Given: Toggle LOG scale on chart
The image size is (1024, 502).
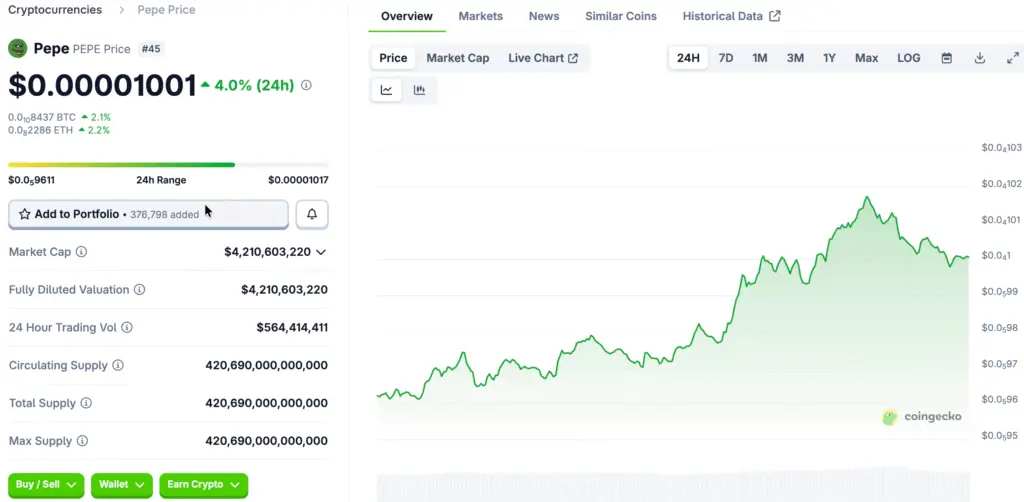Looking at the screenshot, I should (908, 58).
